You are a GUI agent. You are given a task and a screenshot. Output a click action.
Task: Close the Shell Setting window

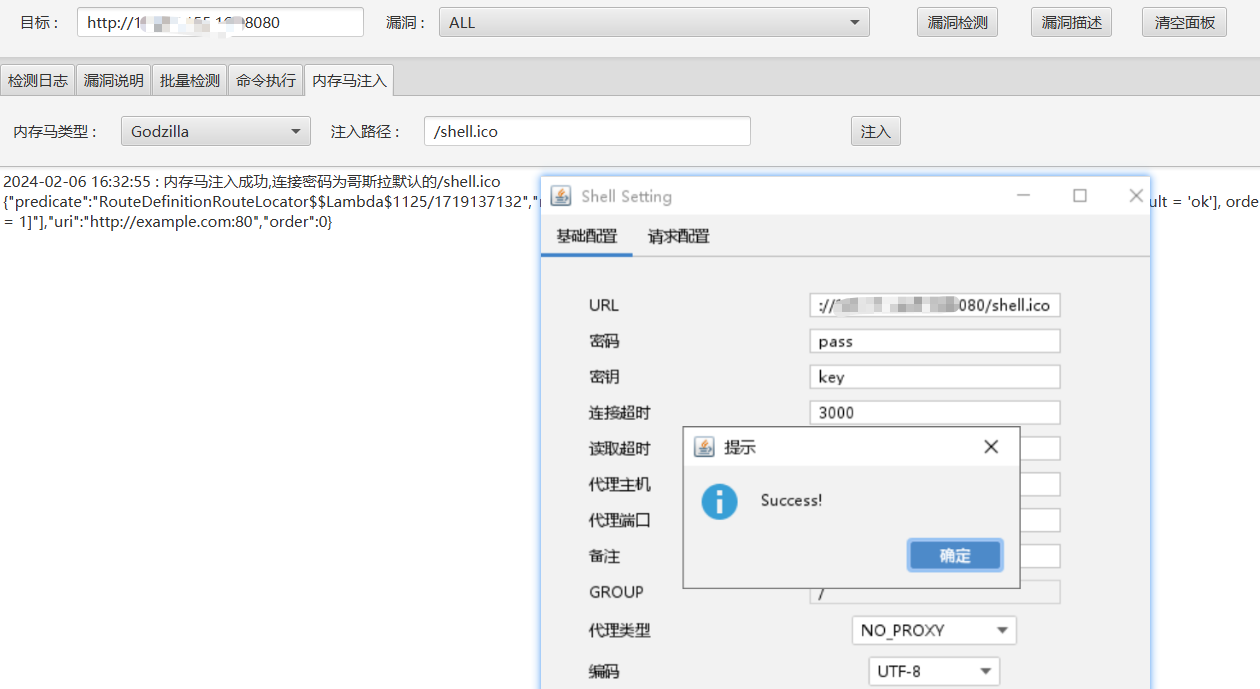pos(1136,196)
